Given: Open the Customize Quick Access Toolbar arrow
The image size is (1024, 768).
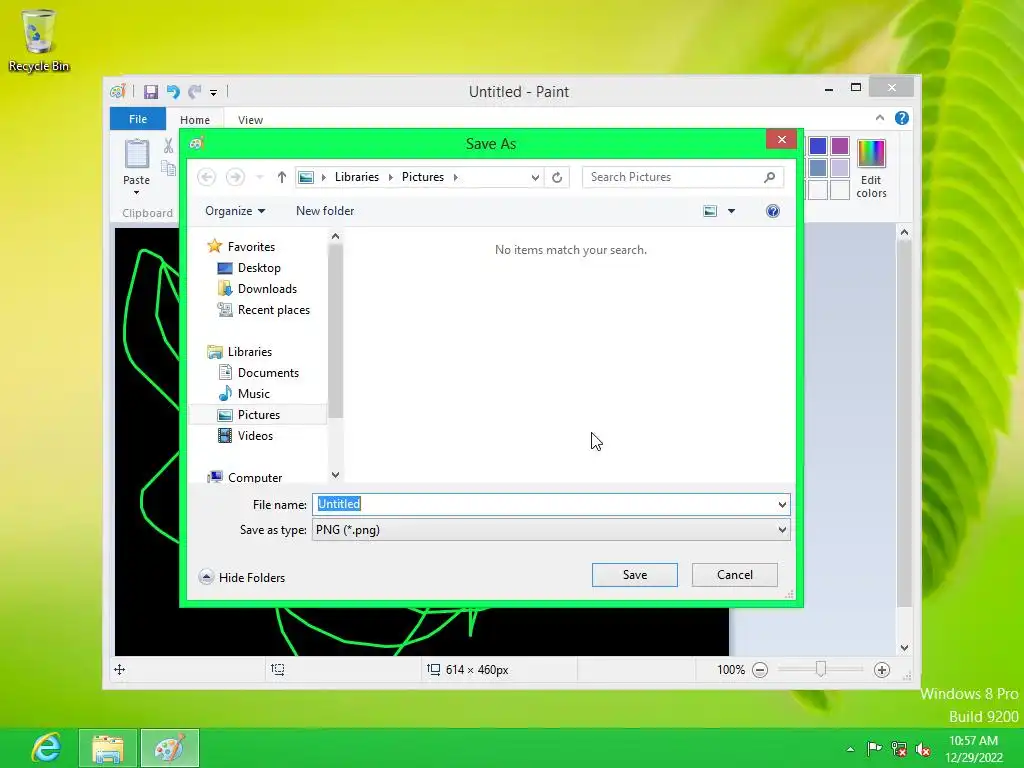Looking at the screenshot, I should point(214,93).
